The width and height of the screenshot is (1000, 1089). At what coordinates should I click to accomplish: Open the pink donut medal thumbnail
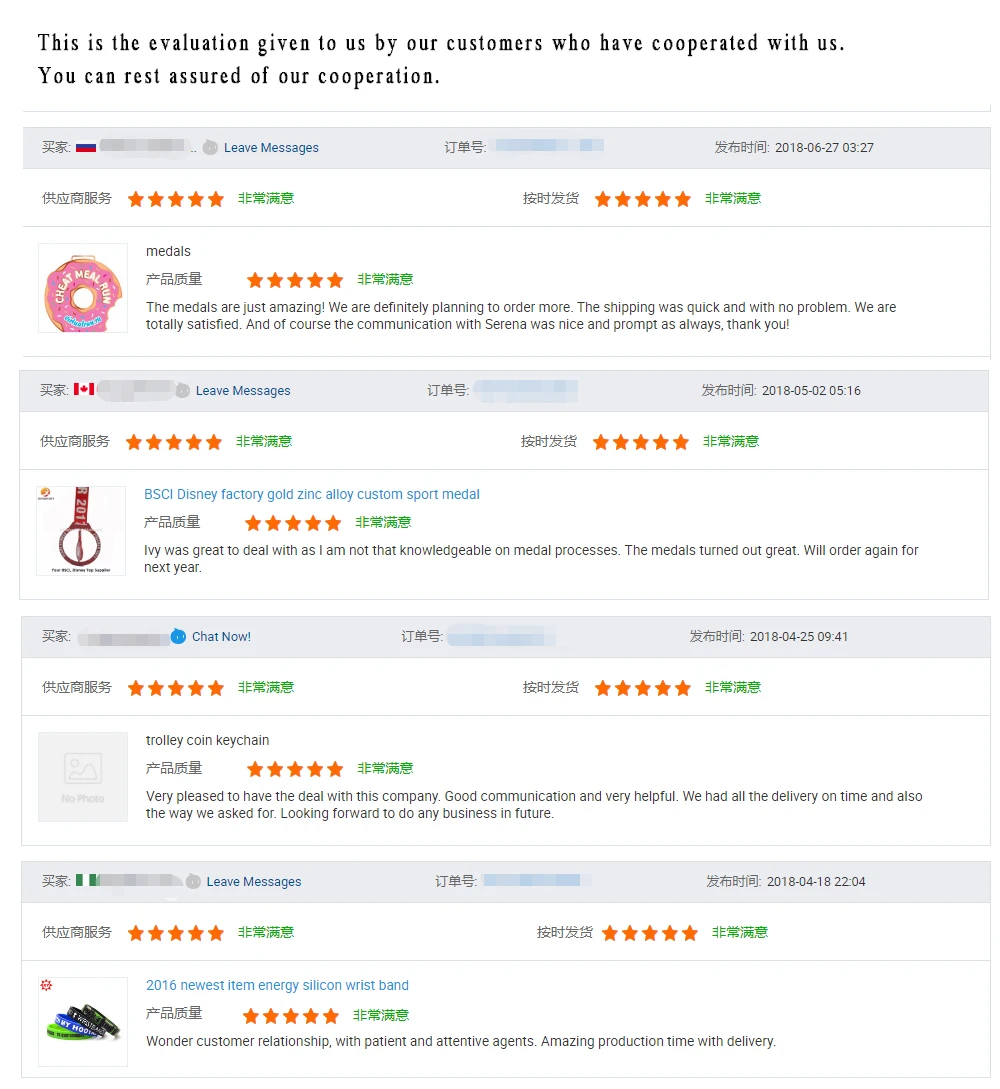tap(83, 288)
